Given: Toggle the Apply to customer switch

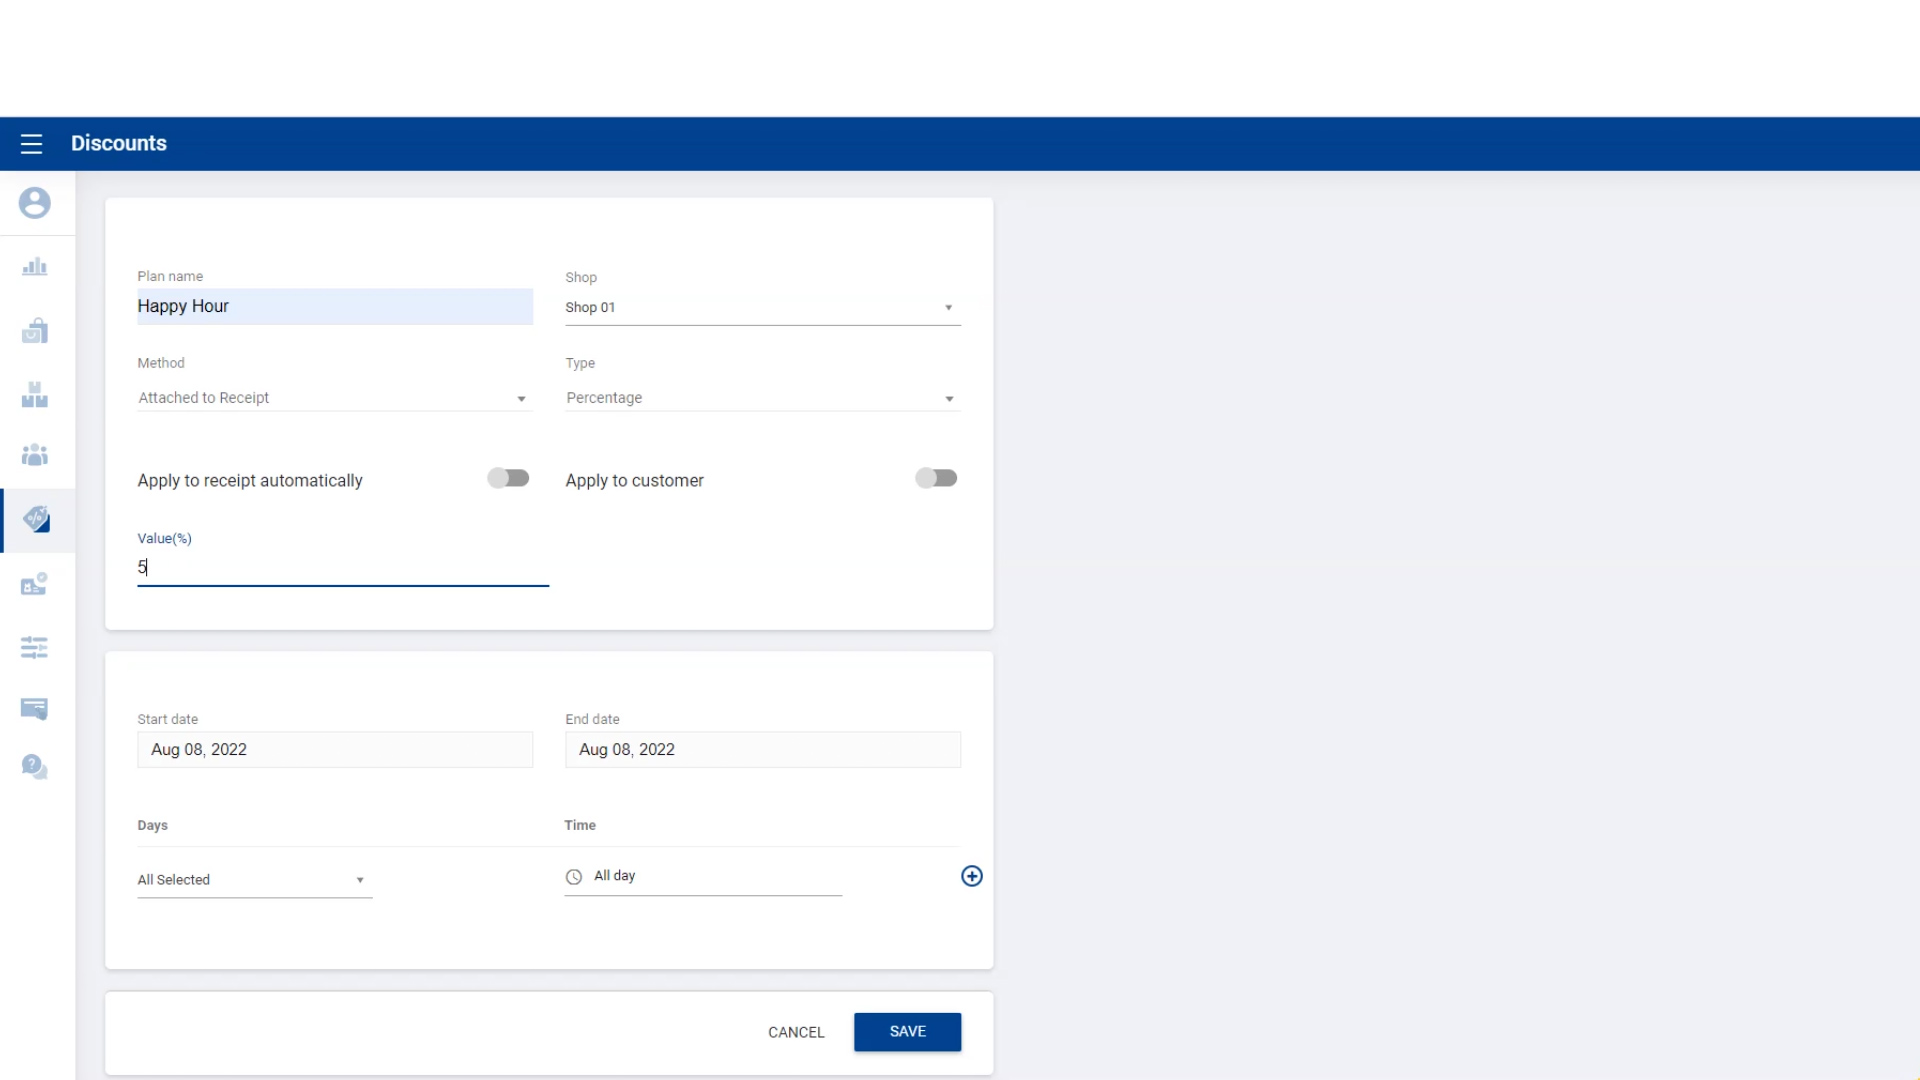Looking at the screenshot, I should (936, 479).
